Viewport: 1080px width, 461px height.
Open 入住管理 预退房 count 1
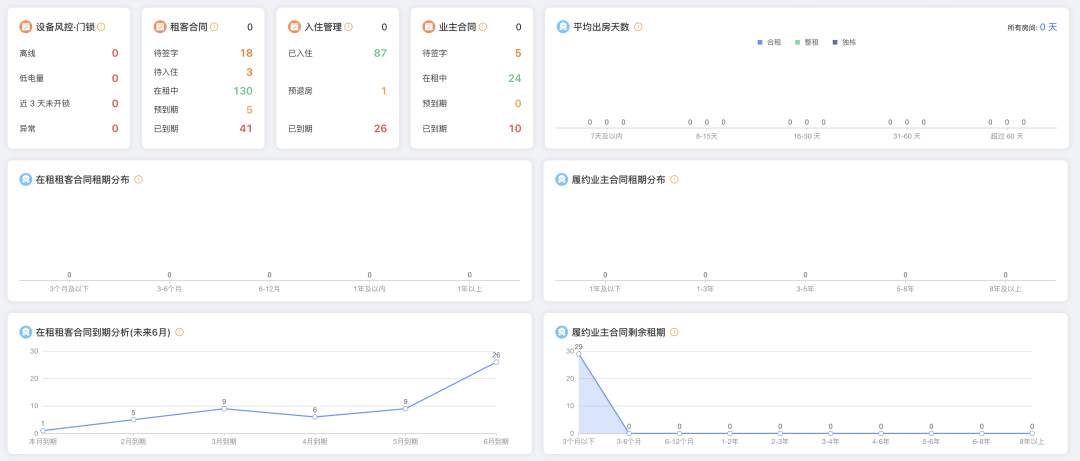(x=384, y=91)
